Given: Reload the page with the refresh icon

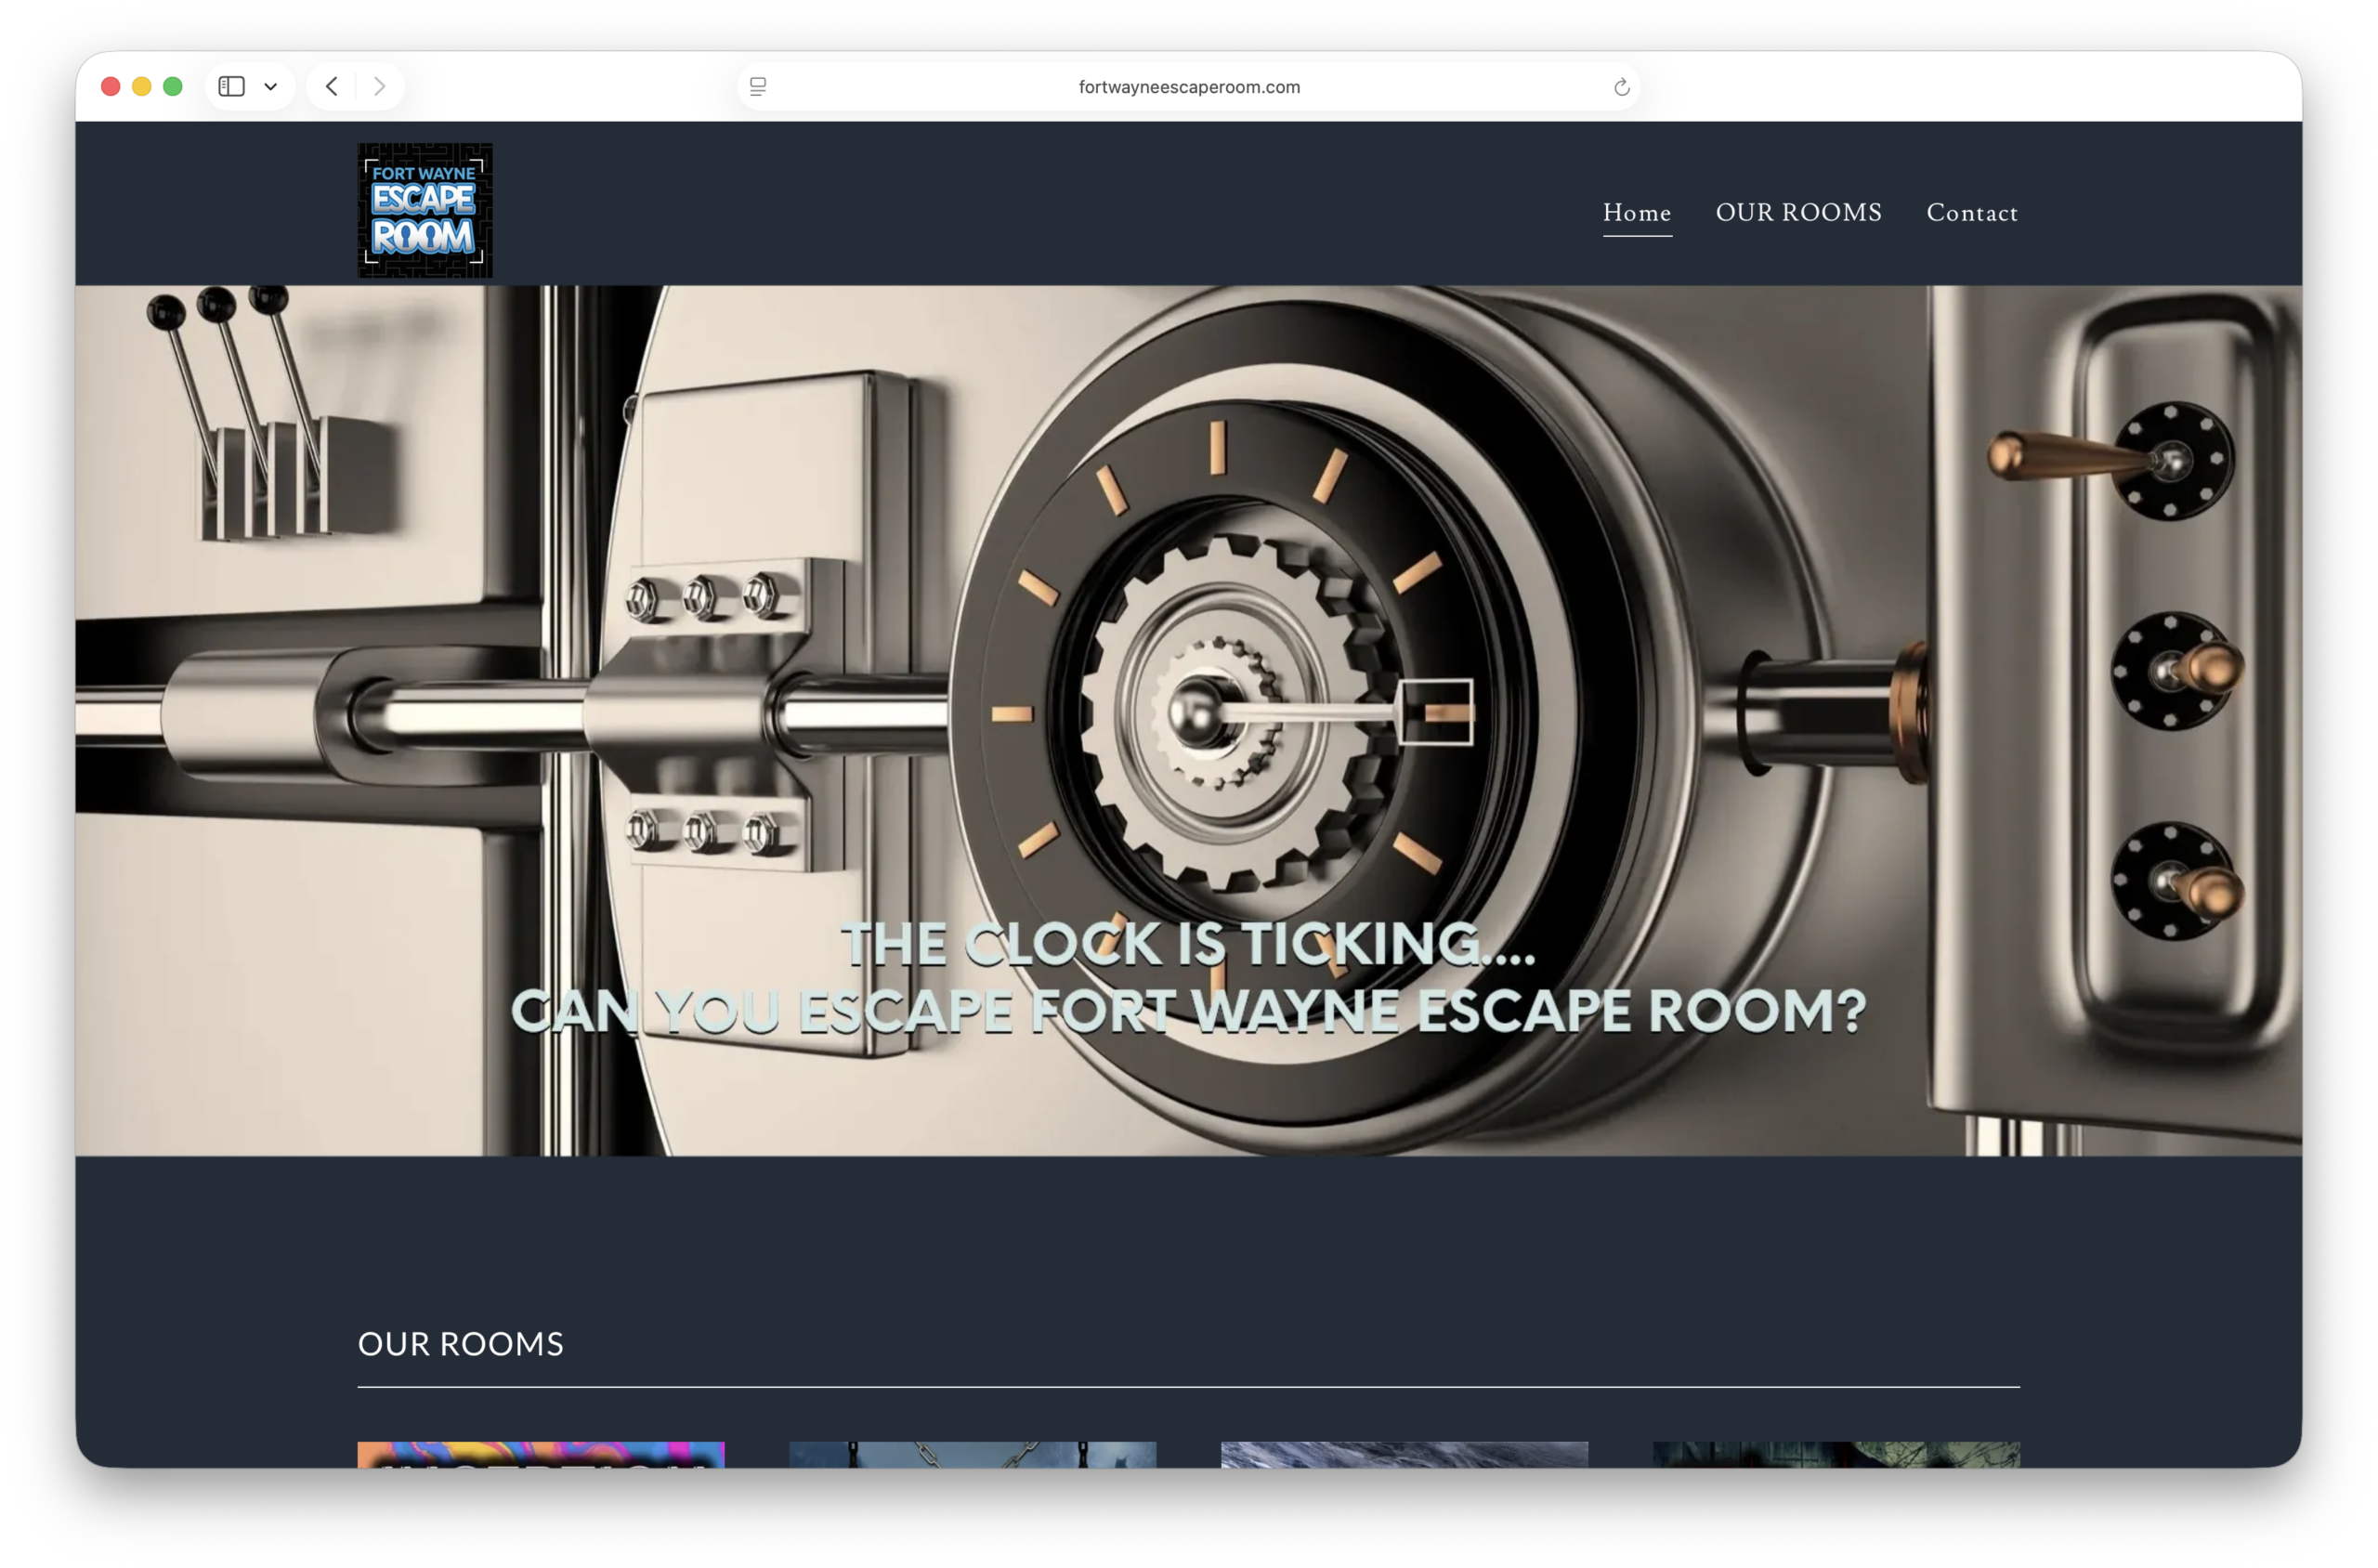Looking at the screenshot, I should point(1622,87).
